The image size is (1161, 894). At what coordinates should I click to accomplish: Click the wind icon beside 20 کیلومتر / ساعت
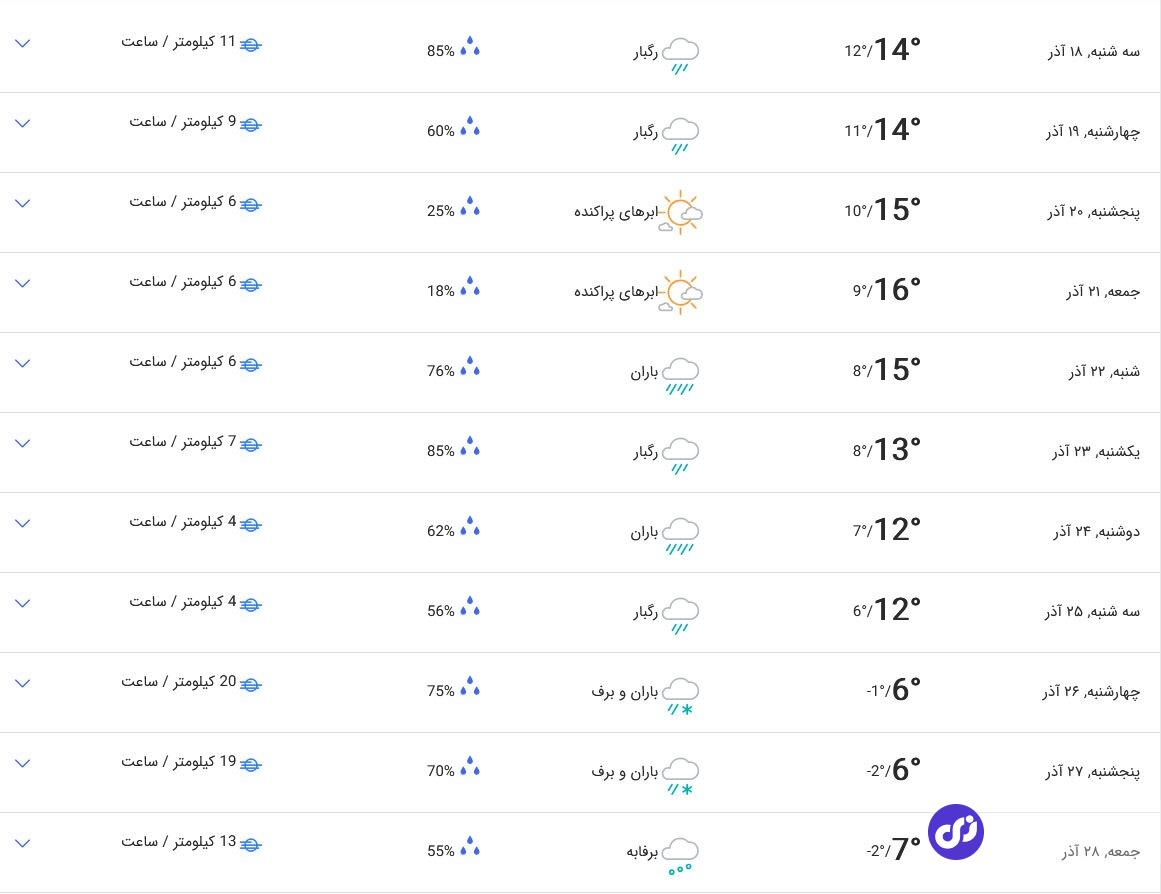(x=251, y=684)
